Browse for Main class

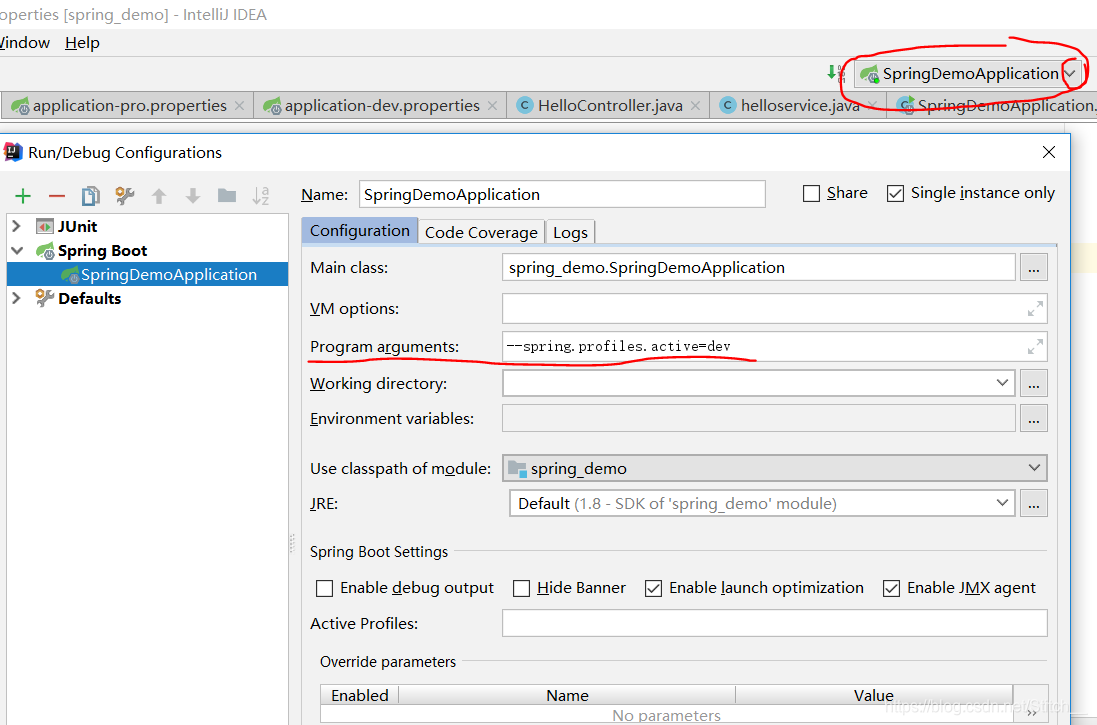click(x=1033, y=268)
